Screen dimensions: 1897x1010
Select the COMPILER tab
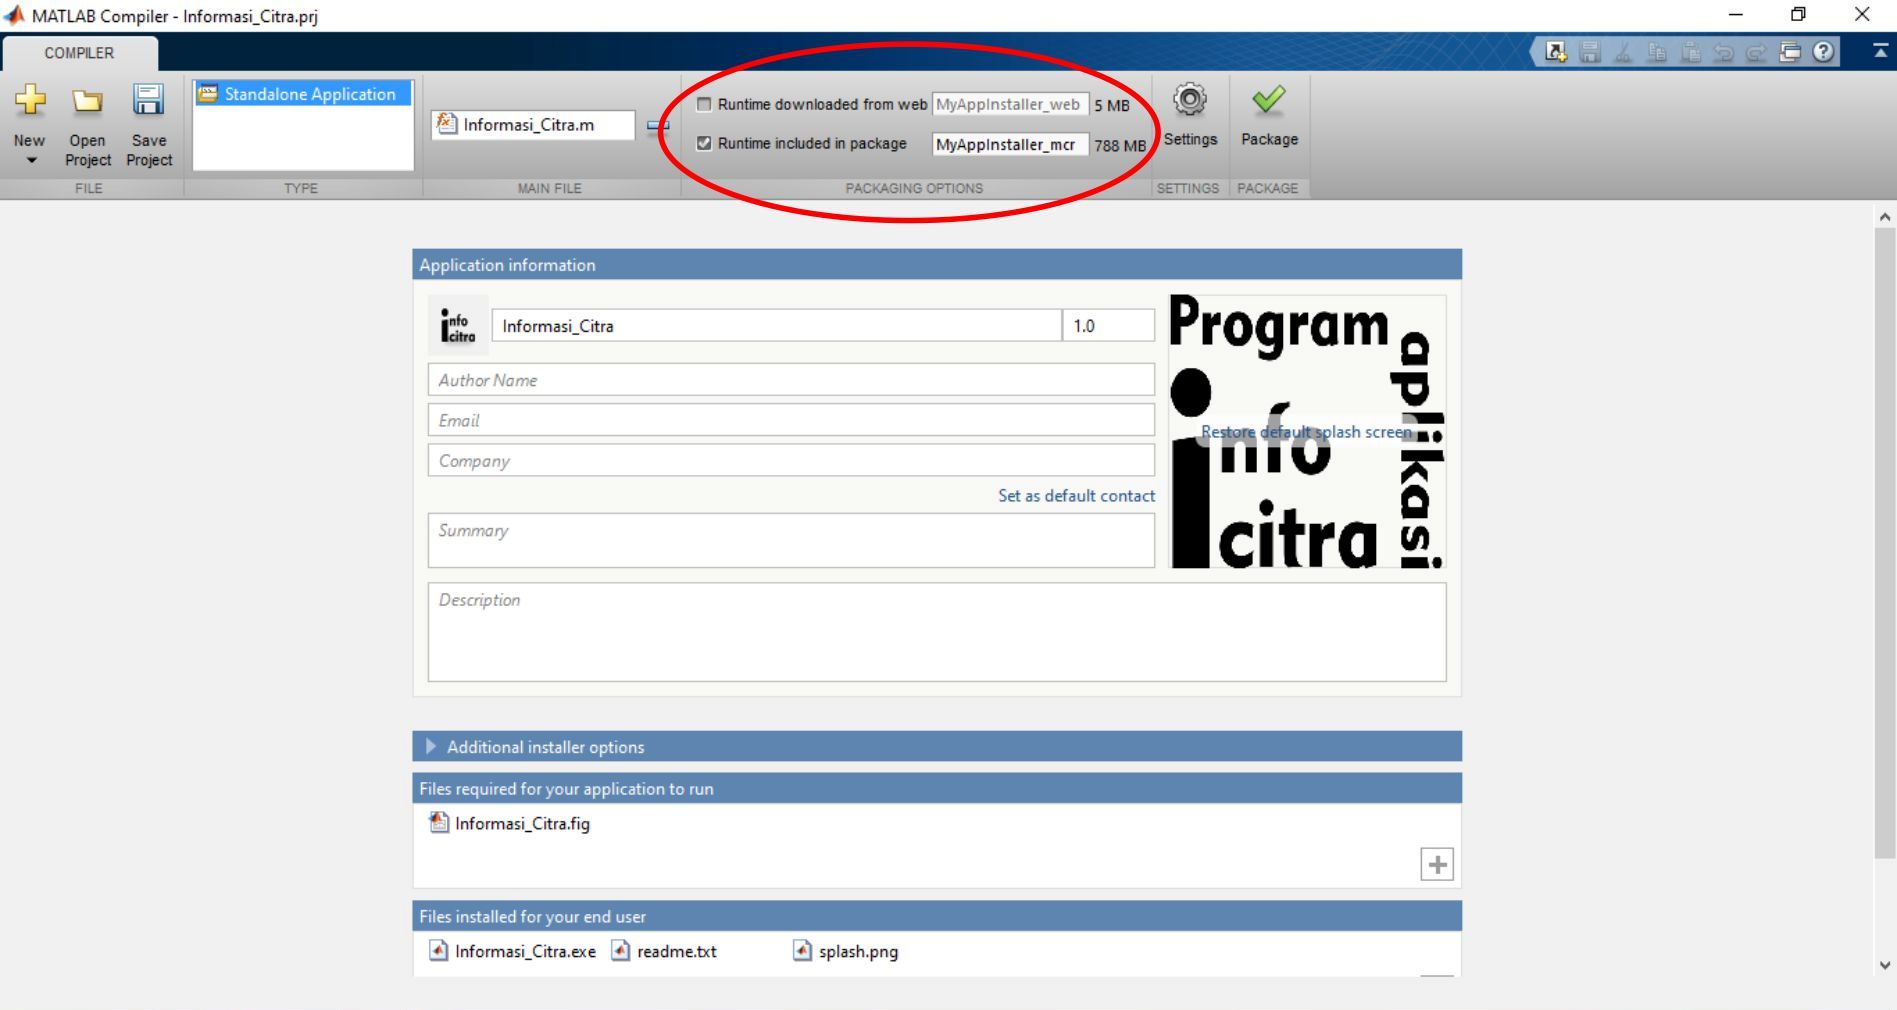(79, 53)
